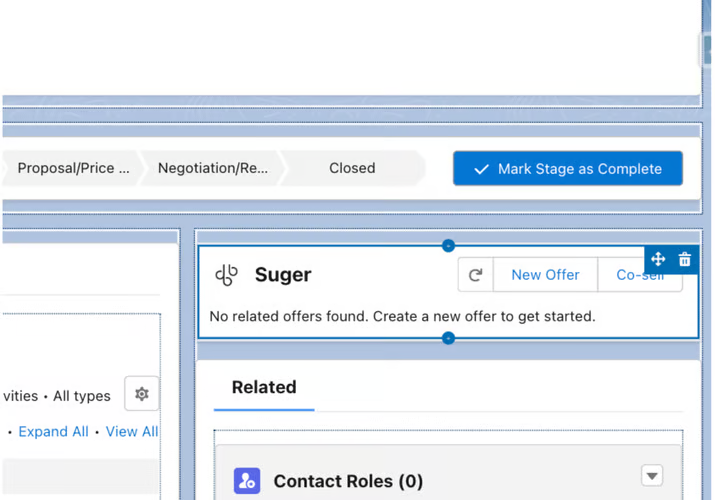
Task: Click the move handle on Suger component
Action: (658, 260)
